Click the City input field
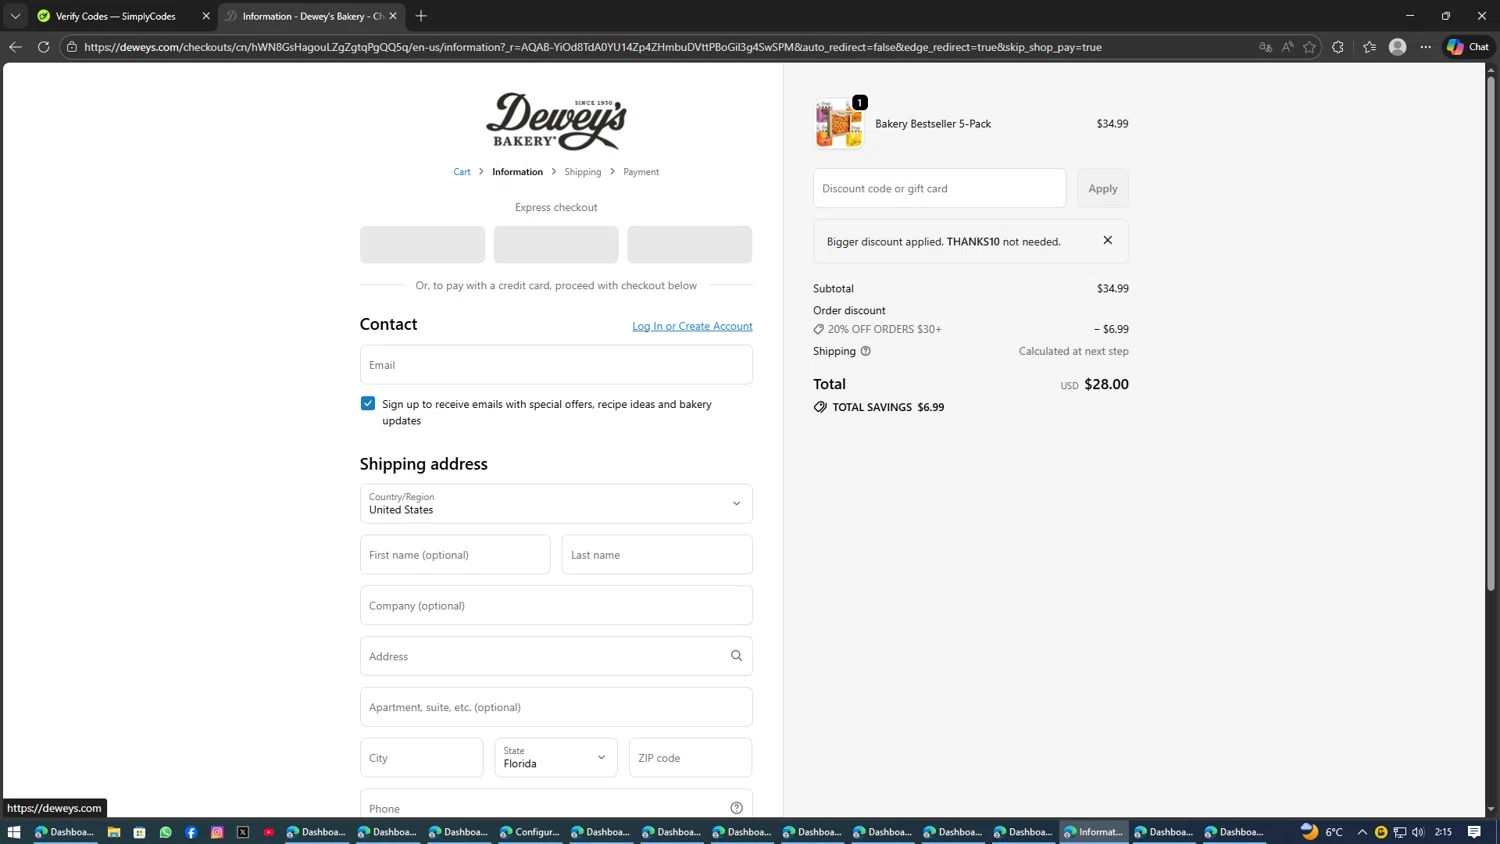The width and height of the screenshot is (1500, 844). coord(422,757)
